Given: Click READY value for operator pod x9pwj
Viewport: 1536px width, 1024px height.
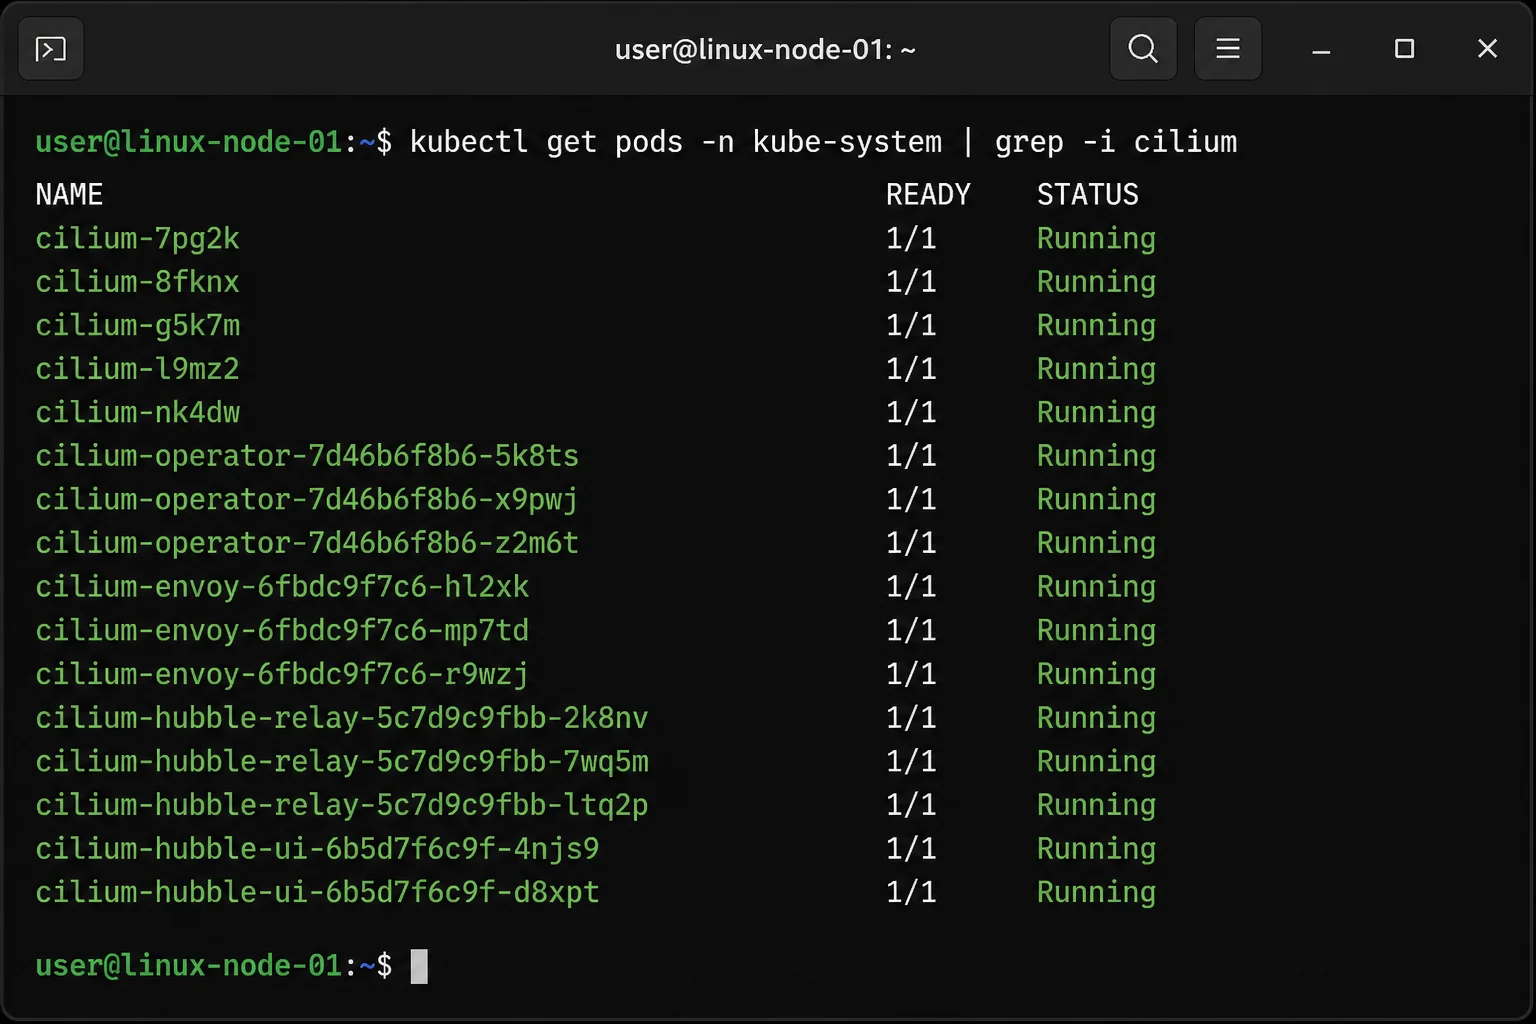Looking at the screenshot, I should tap(911, 500).
